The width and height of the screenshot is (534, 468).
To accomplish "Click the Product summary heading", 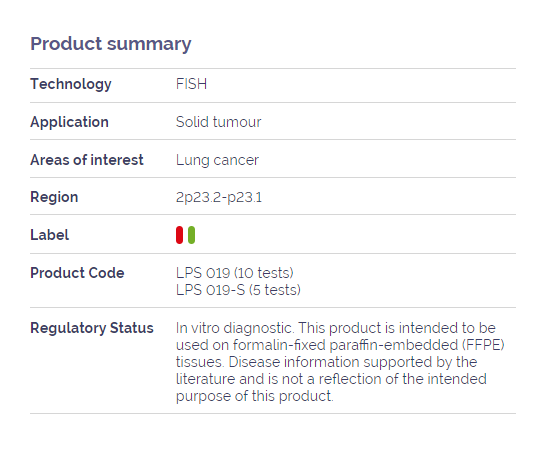I will [111, 44].
